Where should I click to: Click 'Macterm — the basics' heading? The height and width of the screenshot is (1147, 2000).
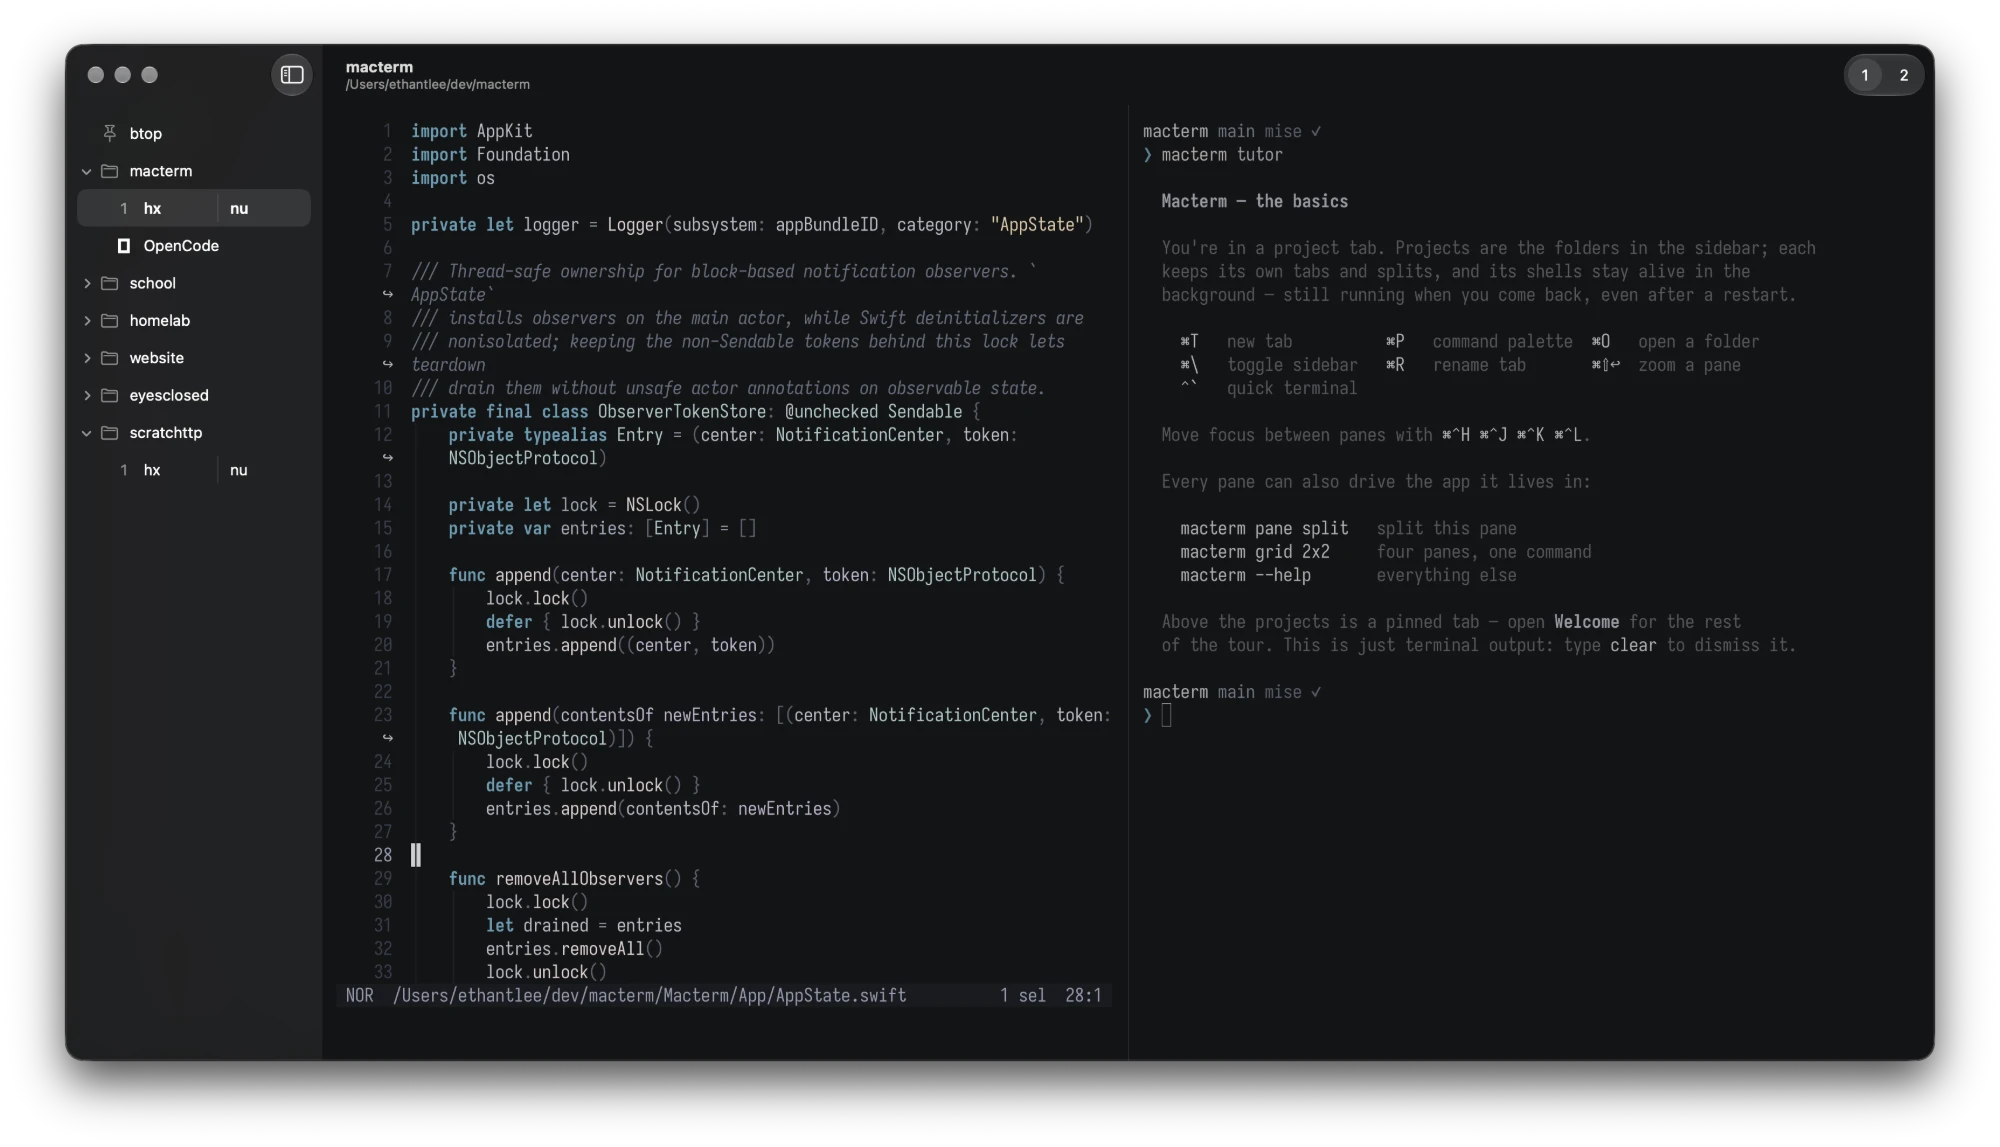point(1254,201)
